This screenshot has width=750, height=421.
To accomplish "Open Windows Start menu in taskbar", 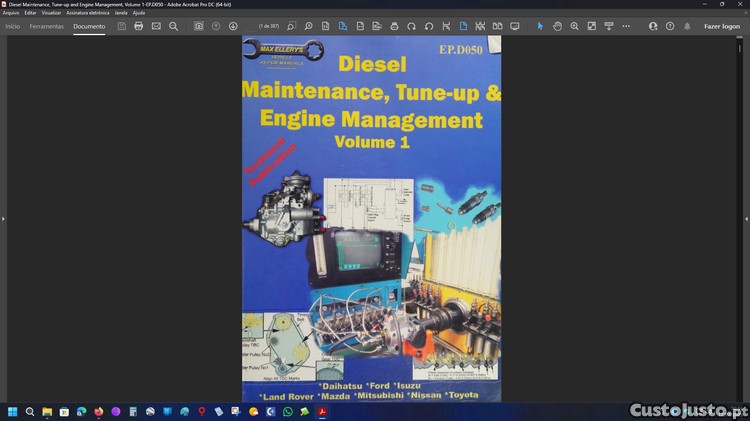I will (13, 411).
